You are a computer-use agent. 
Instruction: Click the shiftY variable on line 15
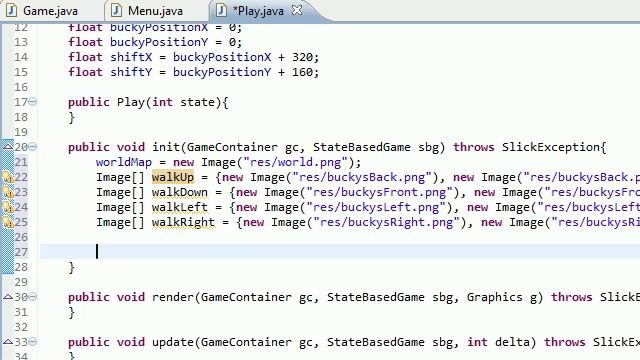point(131,72)
